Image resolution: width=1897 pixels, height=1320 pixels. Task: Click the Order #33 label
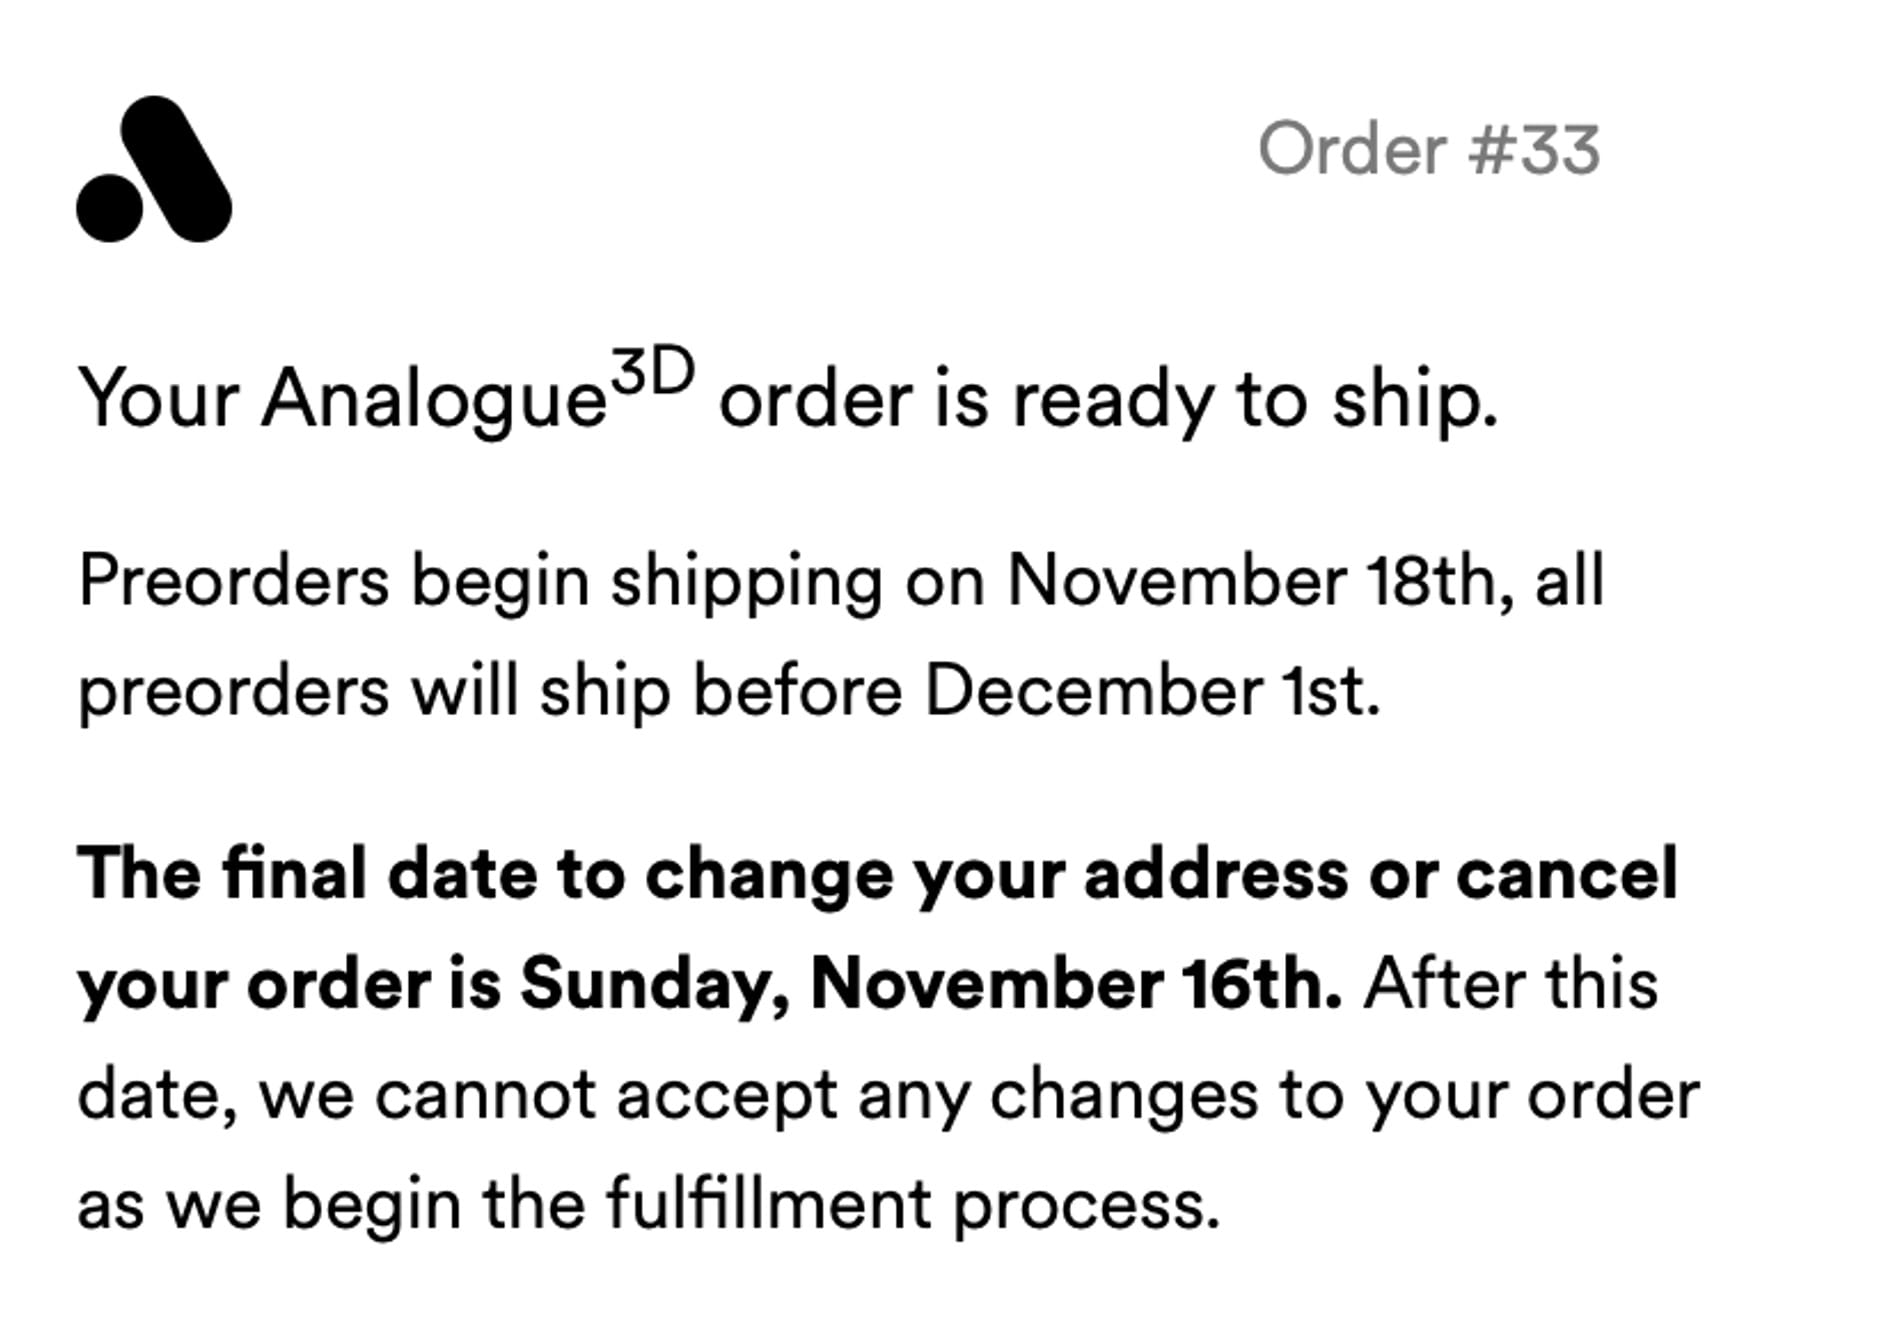pos(1428,150)
